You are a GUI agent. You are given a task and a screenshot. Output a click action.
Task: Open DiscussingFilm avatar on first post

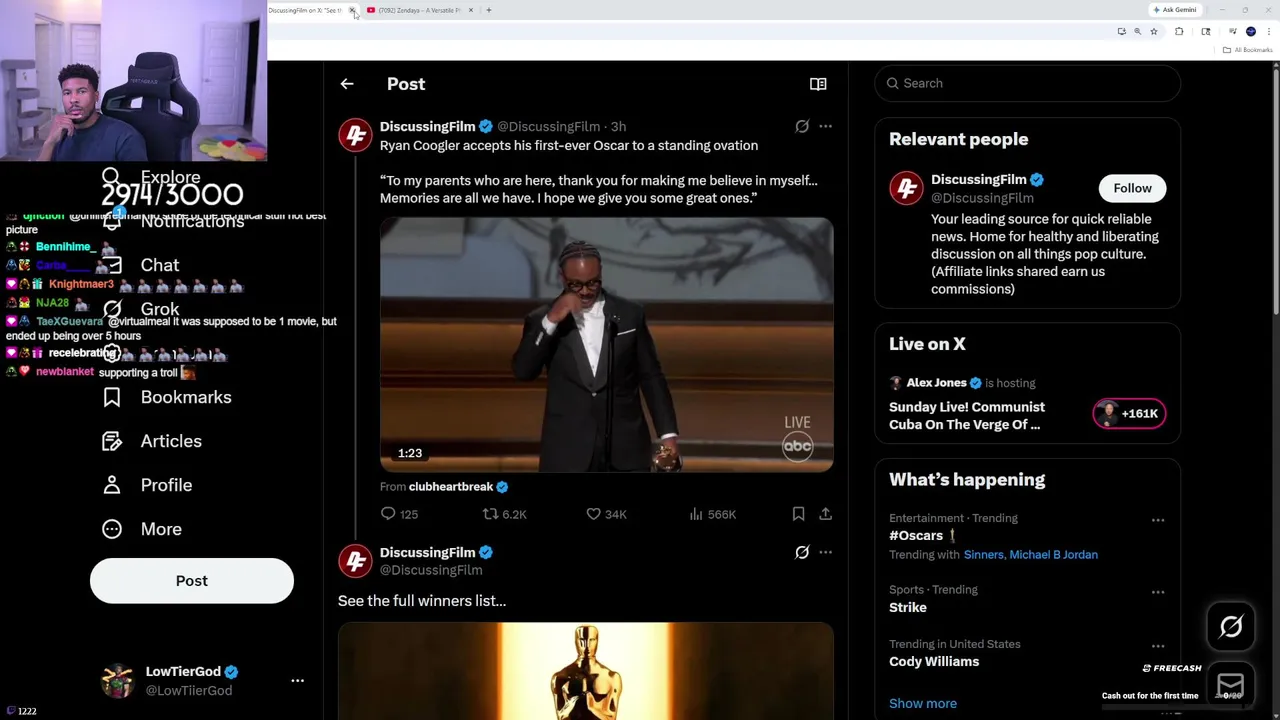pyautogui.click(x=355, y=135)
